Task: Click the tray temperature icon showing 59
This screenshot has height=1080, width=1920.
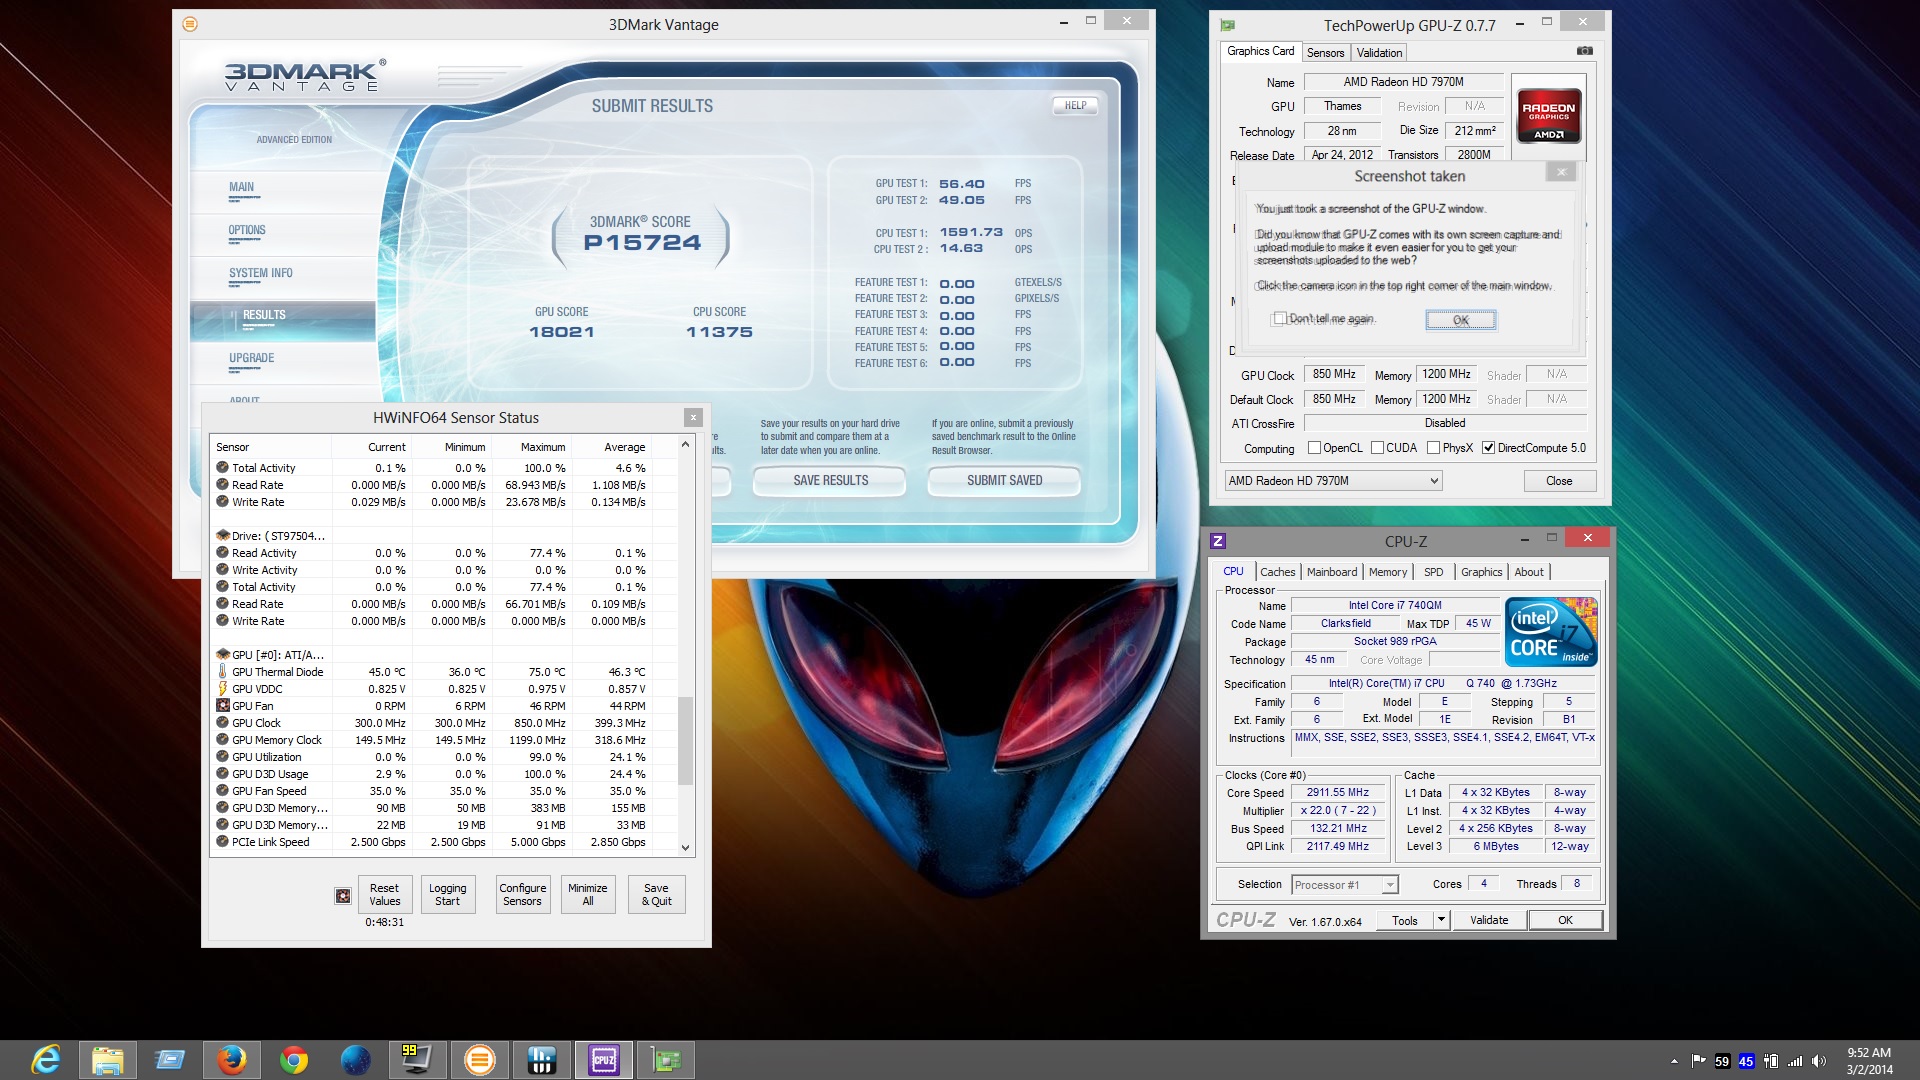Action: [x=1722, y=1062]
